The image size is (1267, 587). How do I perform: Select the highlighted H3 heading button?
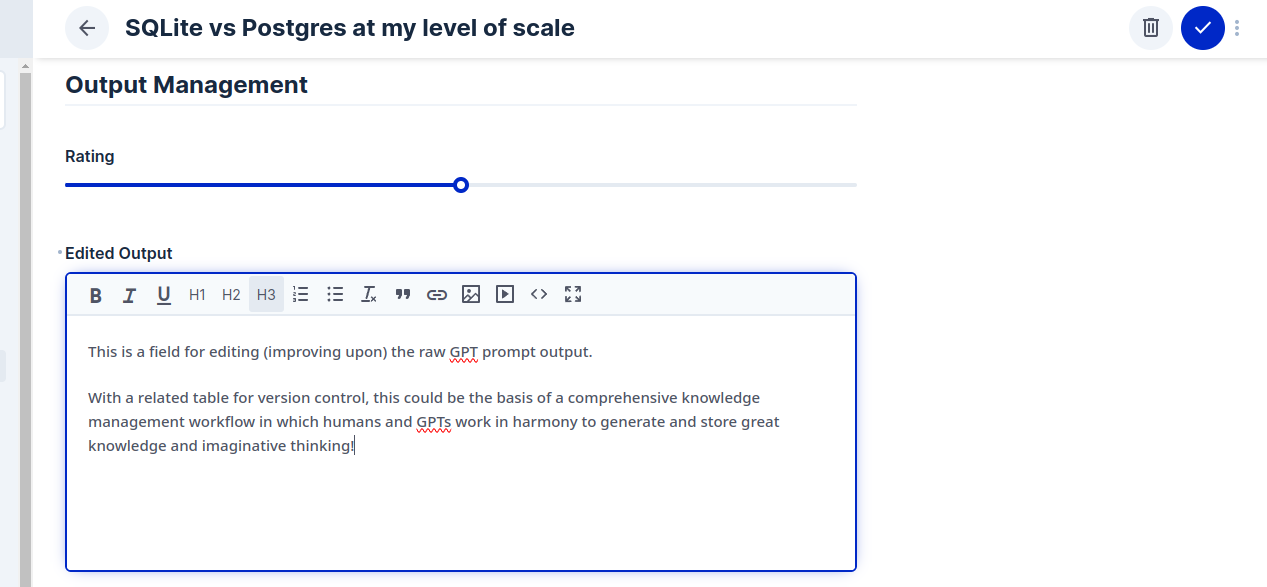266,295
